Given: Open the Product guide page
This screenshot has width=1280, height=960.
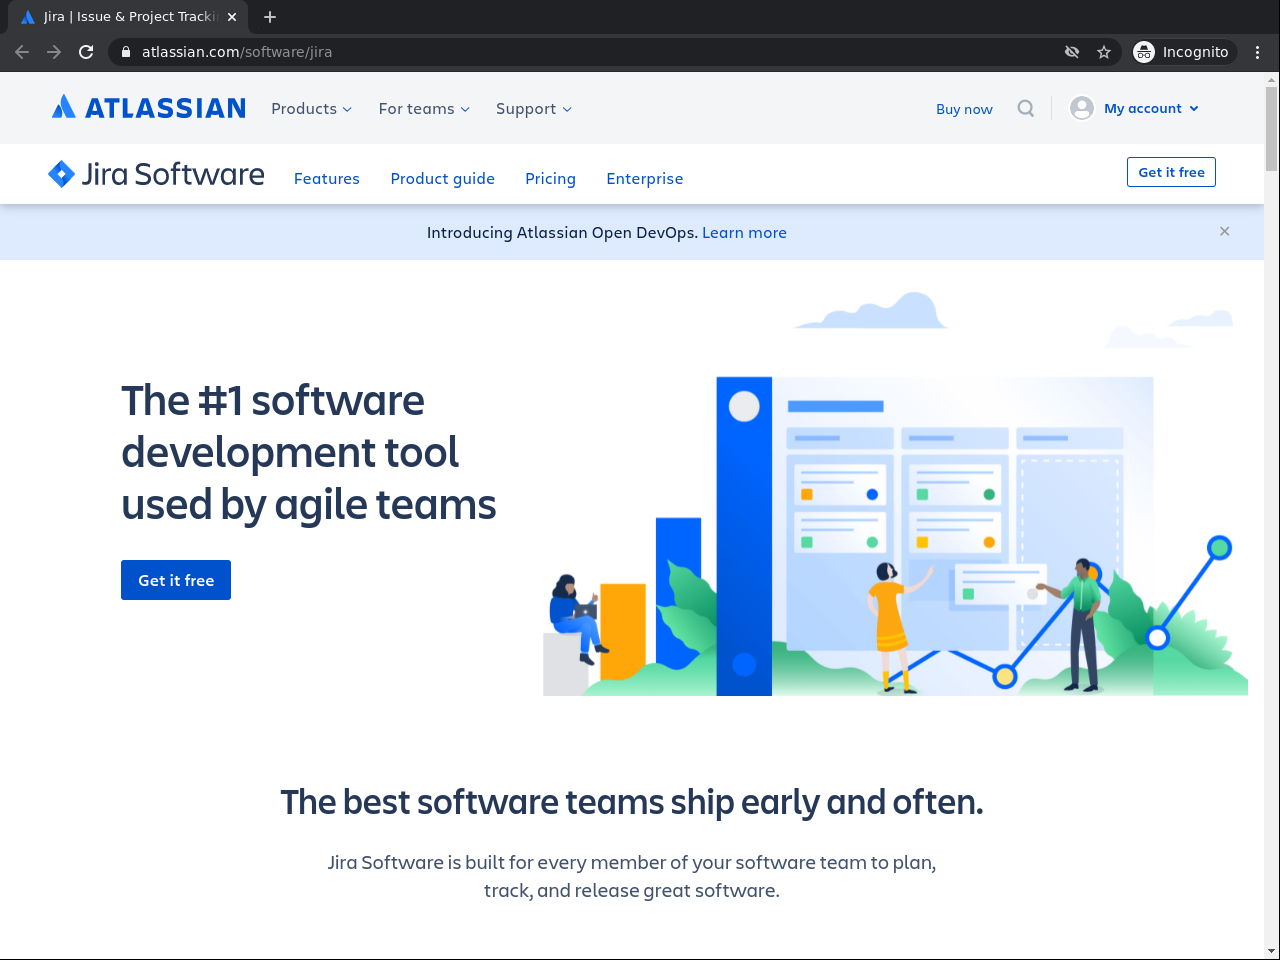Looking at the screenshot, I should point(443,178).
